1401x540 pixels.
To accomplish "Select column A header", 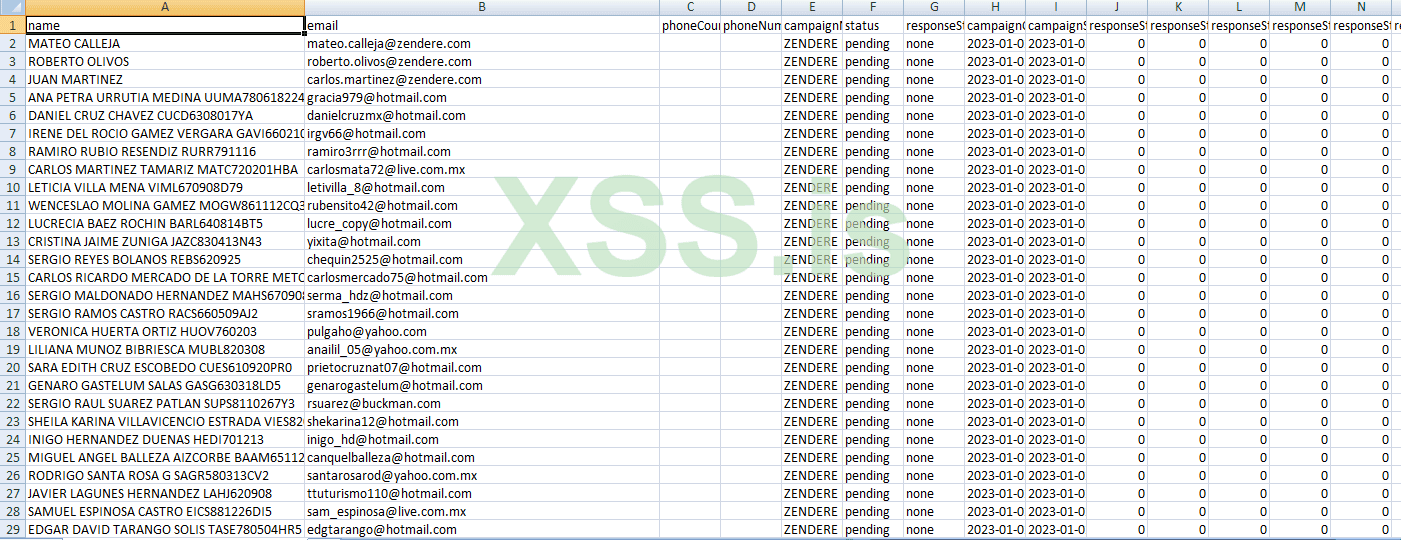I will 165,7.
